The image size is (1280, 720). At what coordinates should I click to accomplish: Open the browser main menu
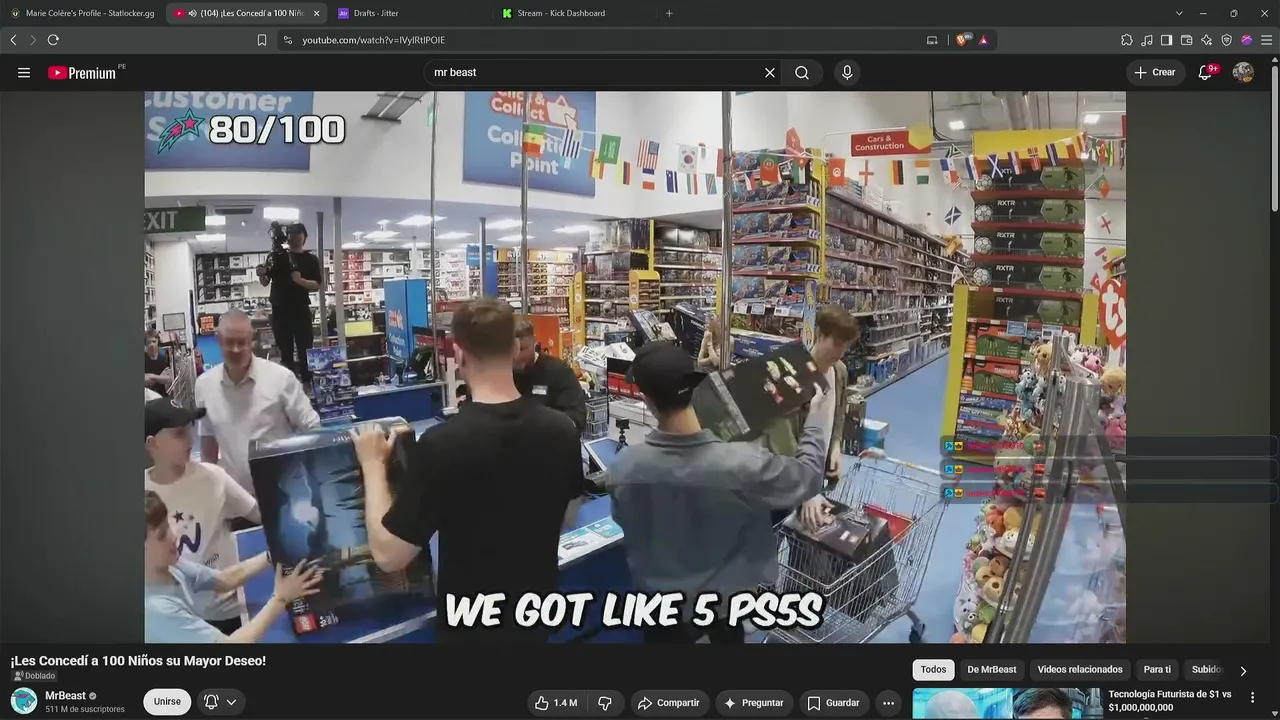pyautogui.click(x=1266, y=40)
